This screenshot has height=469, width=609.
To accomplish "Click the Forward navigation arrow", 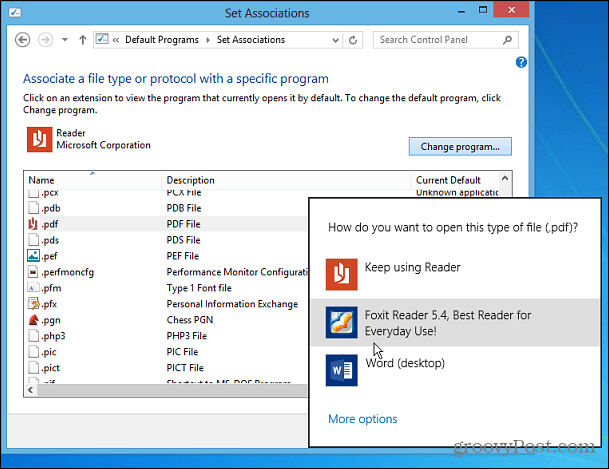I will tap(45, 40).
